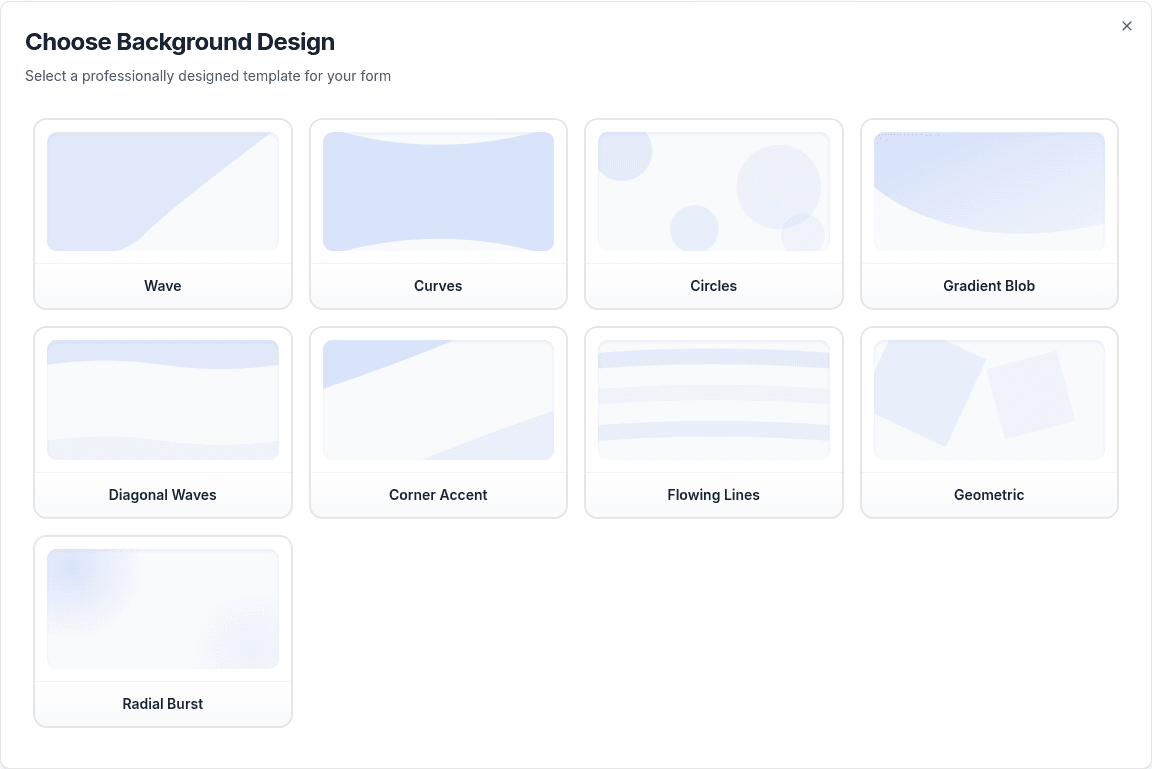Click the Gradient Blob label text
This screenshot has height=769, width=1152.
989,285
